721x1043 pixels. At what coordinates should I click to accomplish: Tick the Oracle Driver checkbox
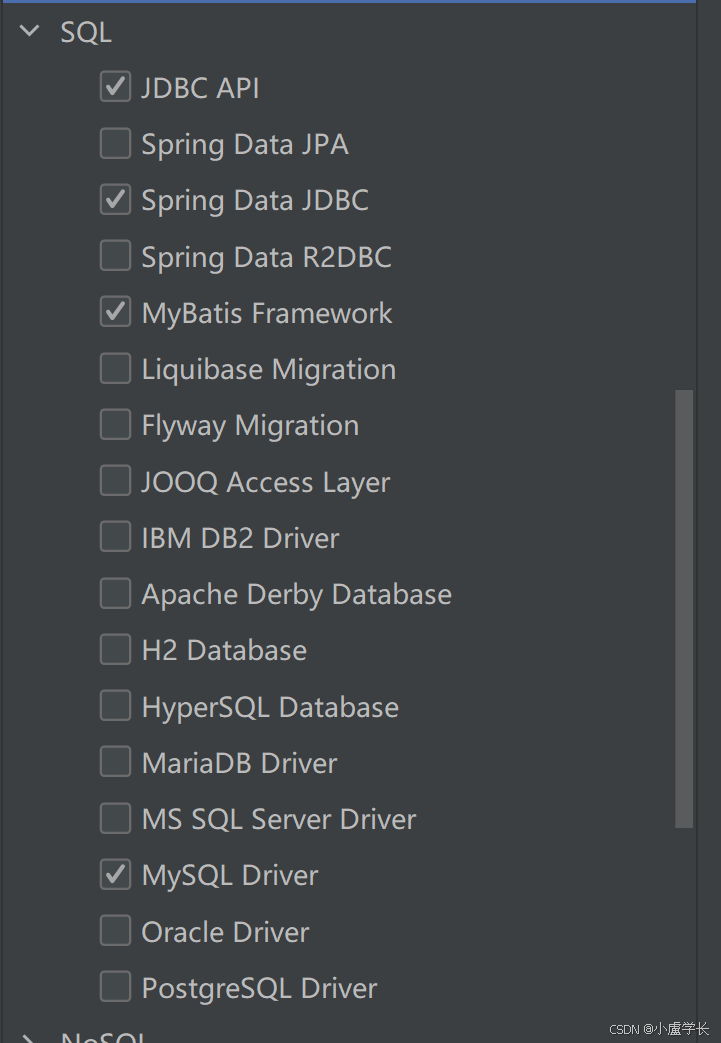click(x=115, y=931)
